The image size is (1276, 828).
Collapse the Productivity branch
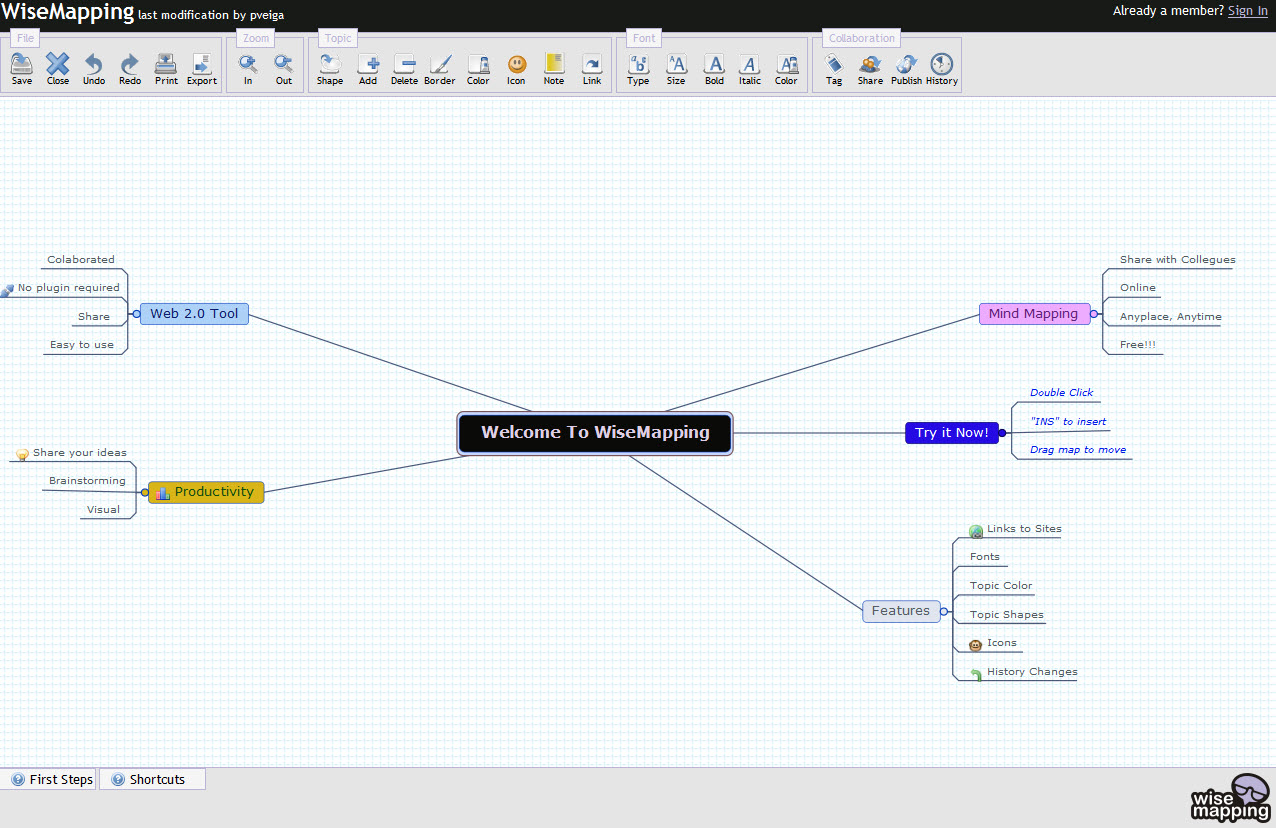145,492
